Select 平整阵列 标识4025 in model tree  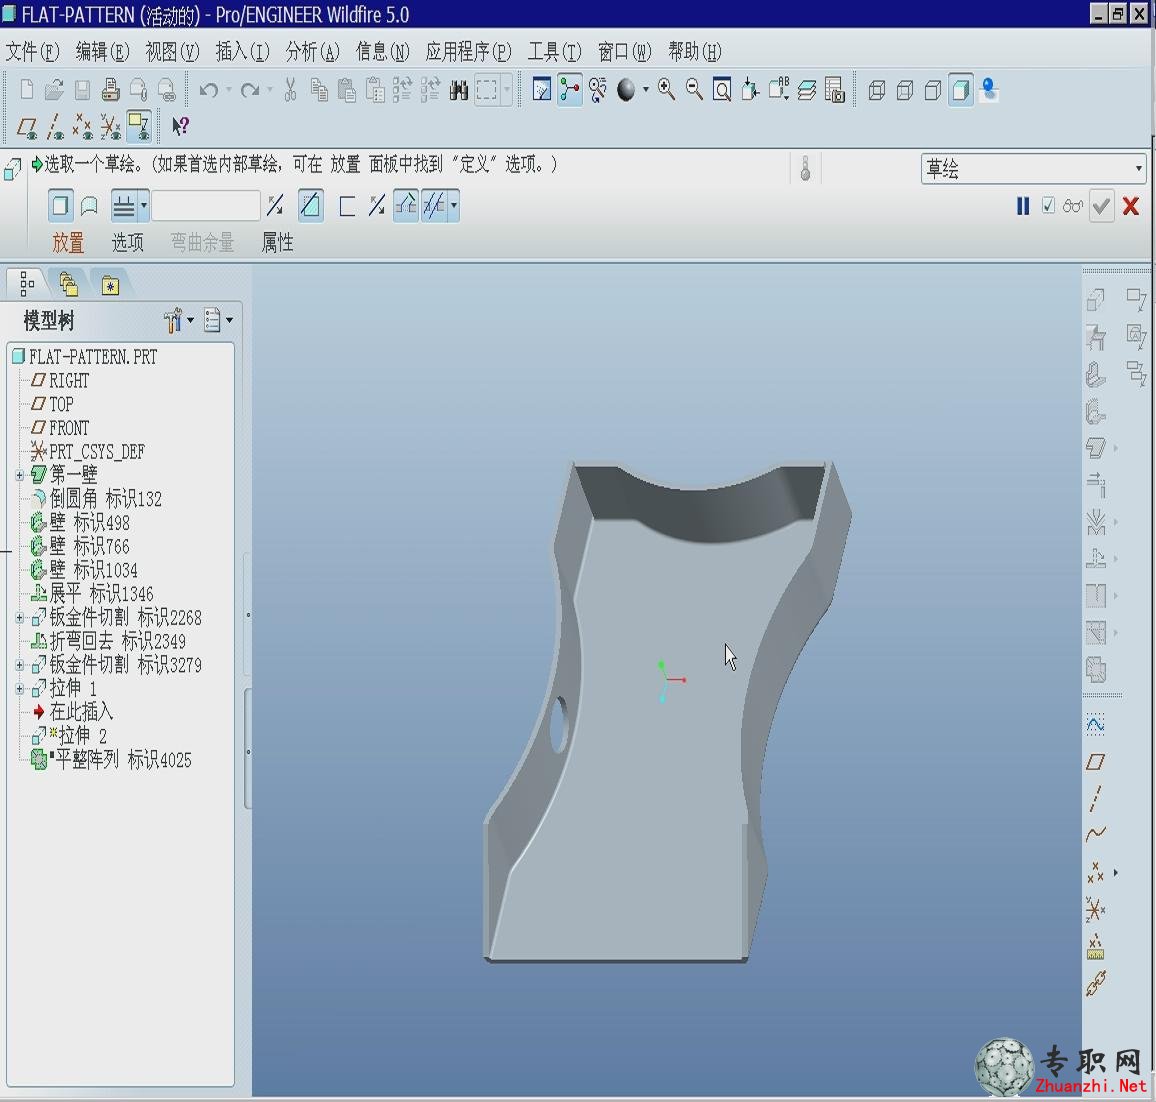[x=111, y=759]
